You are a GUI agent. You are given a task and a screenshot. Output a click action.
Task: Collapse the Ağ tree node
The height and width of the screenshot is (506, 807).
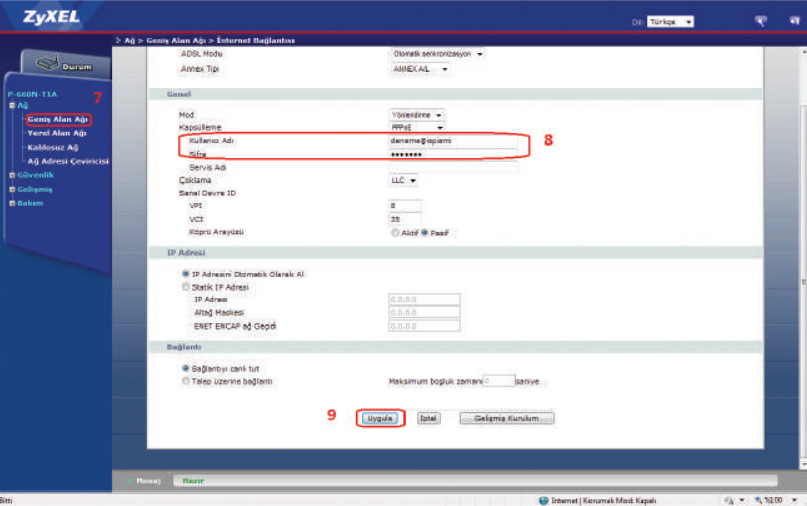[x=11, y=105]
